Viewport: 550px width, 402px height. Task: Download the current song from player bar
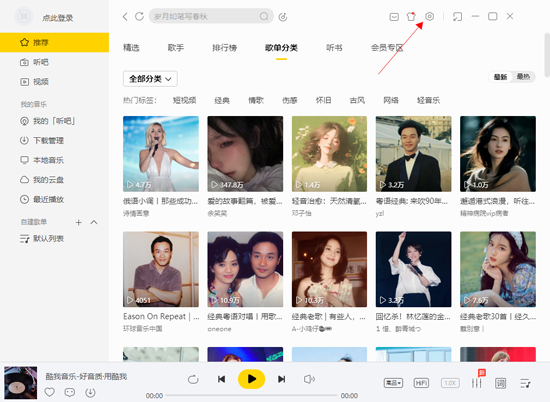90,392
